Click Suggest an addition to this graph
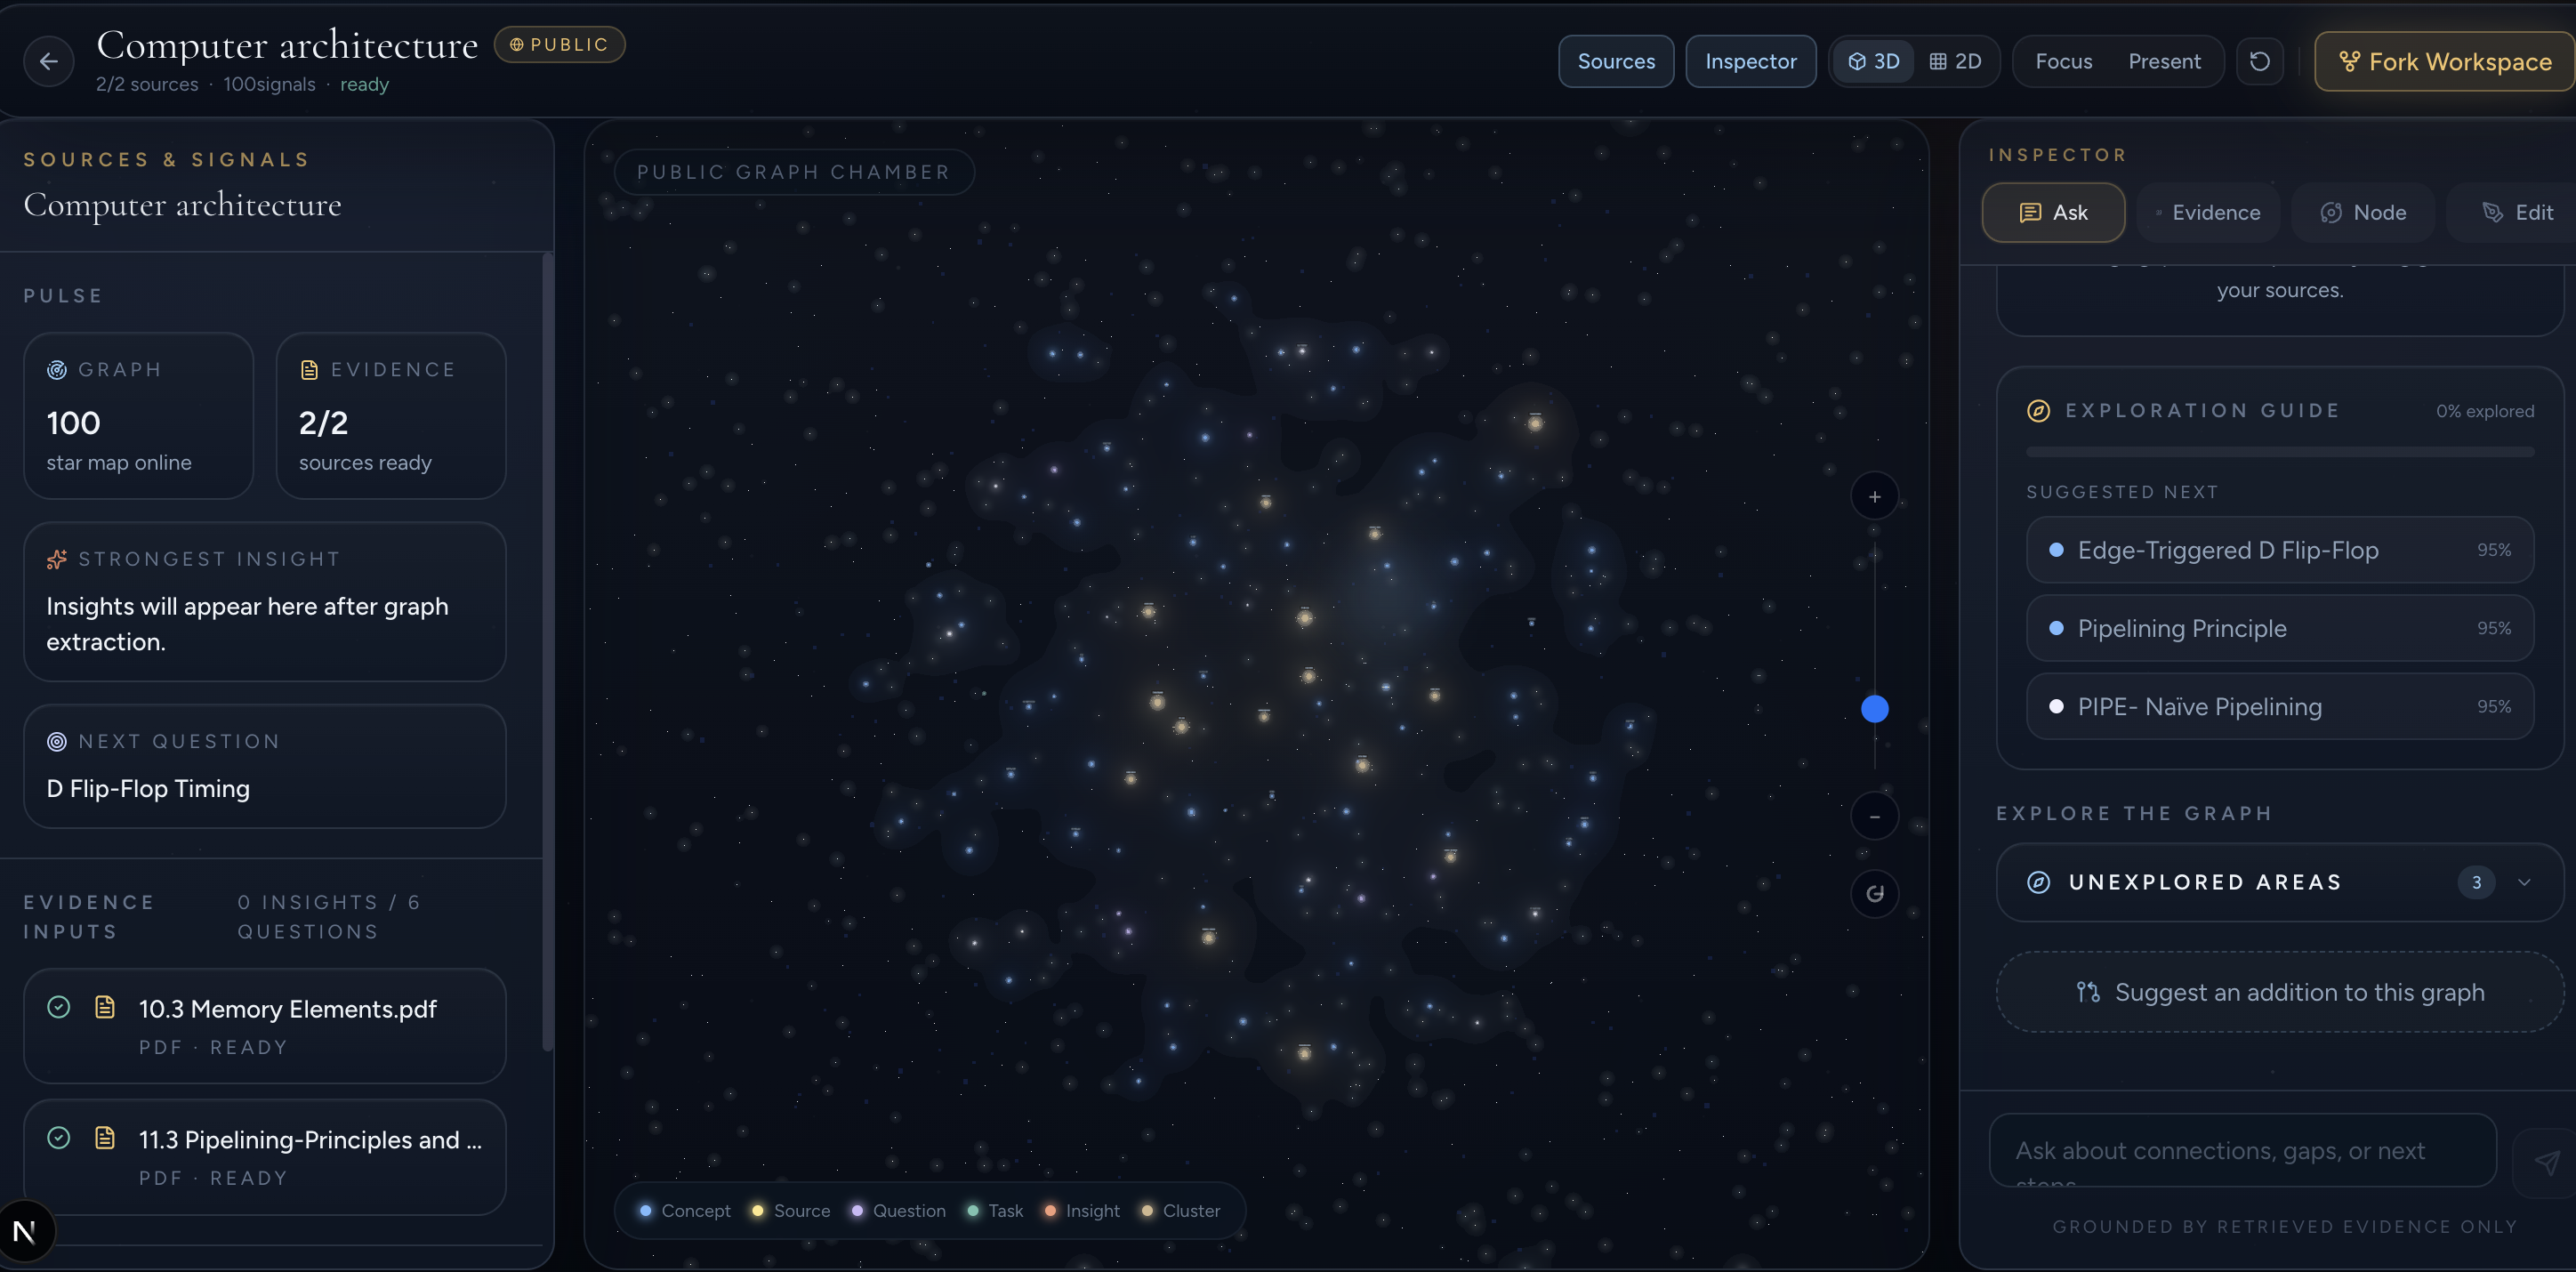This screenshot has width=2576, height=1272. 2279,992
